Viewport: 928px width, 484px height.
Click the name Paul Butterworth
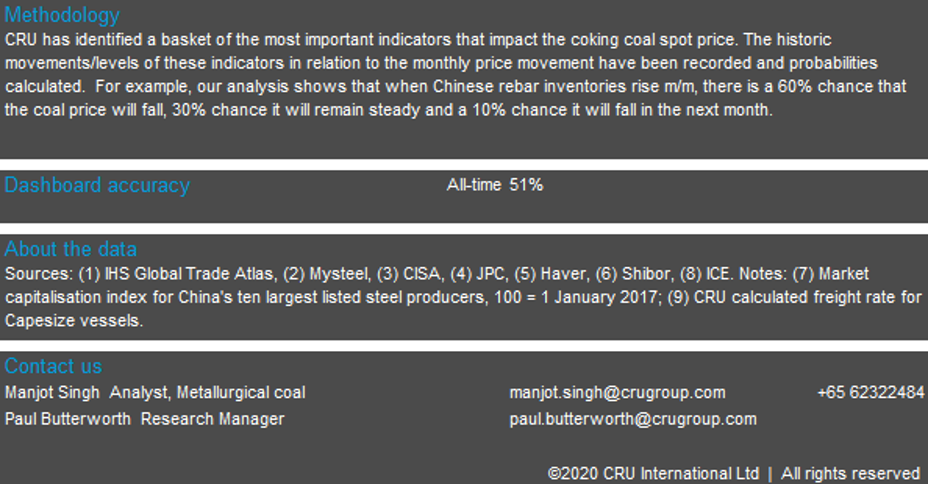(67, 419)
